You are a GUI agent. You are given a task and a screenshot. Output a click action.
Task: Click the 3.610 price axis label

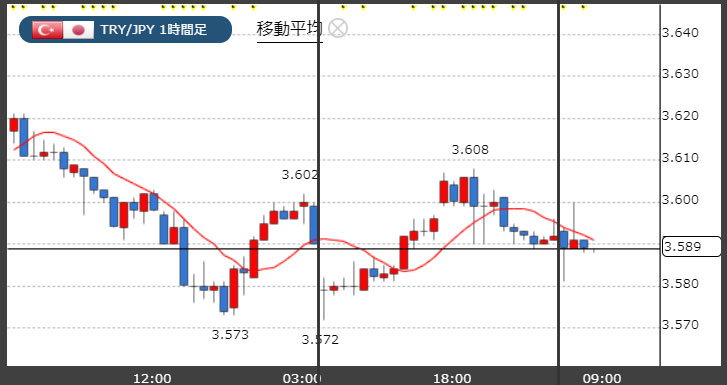click(680, 158)
